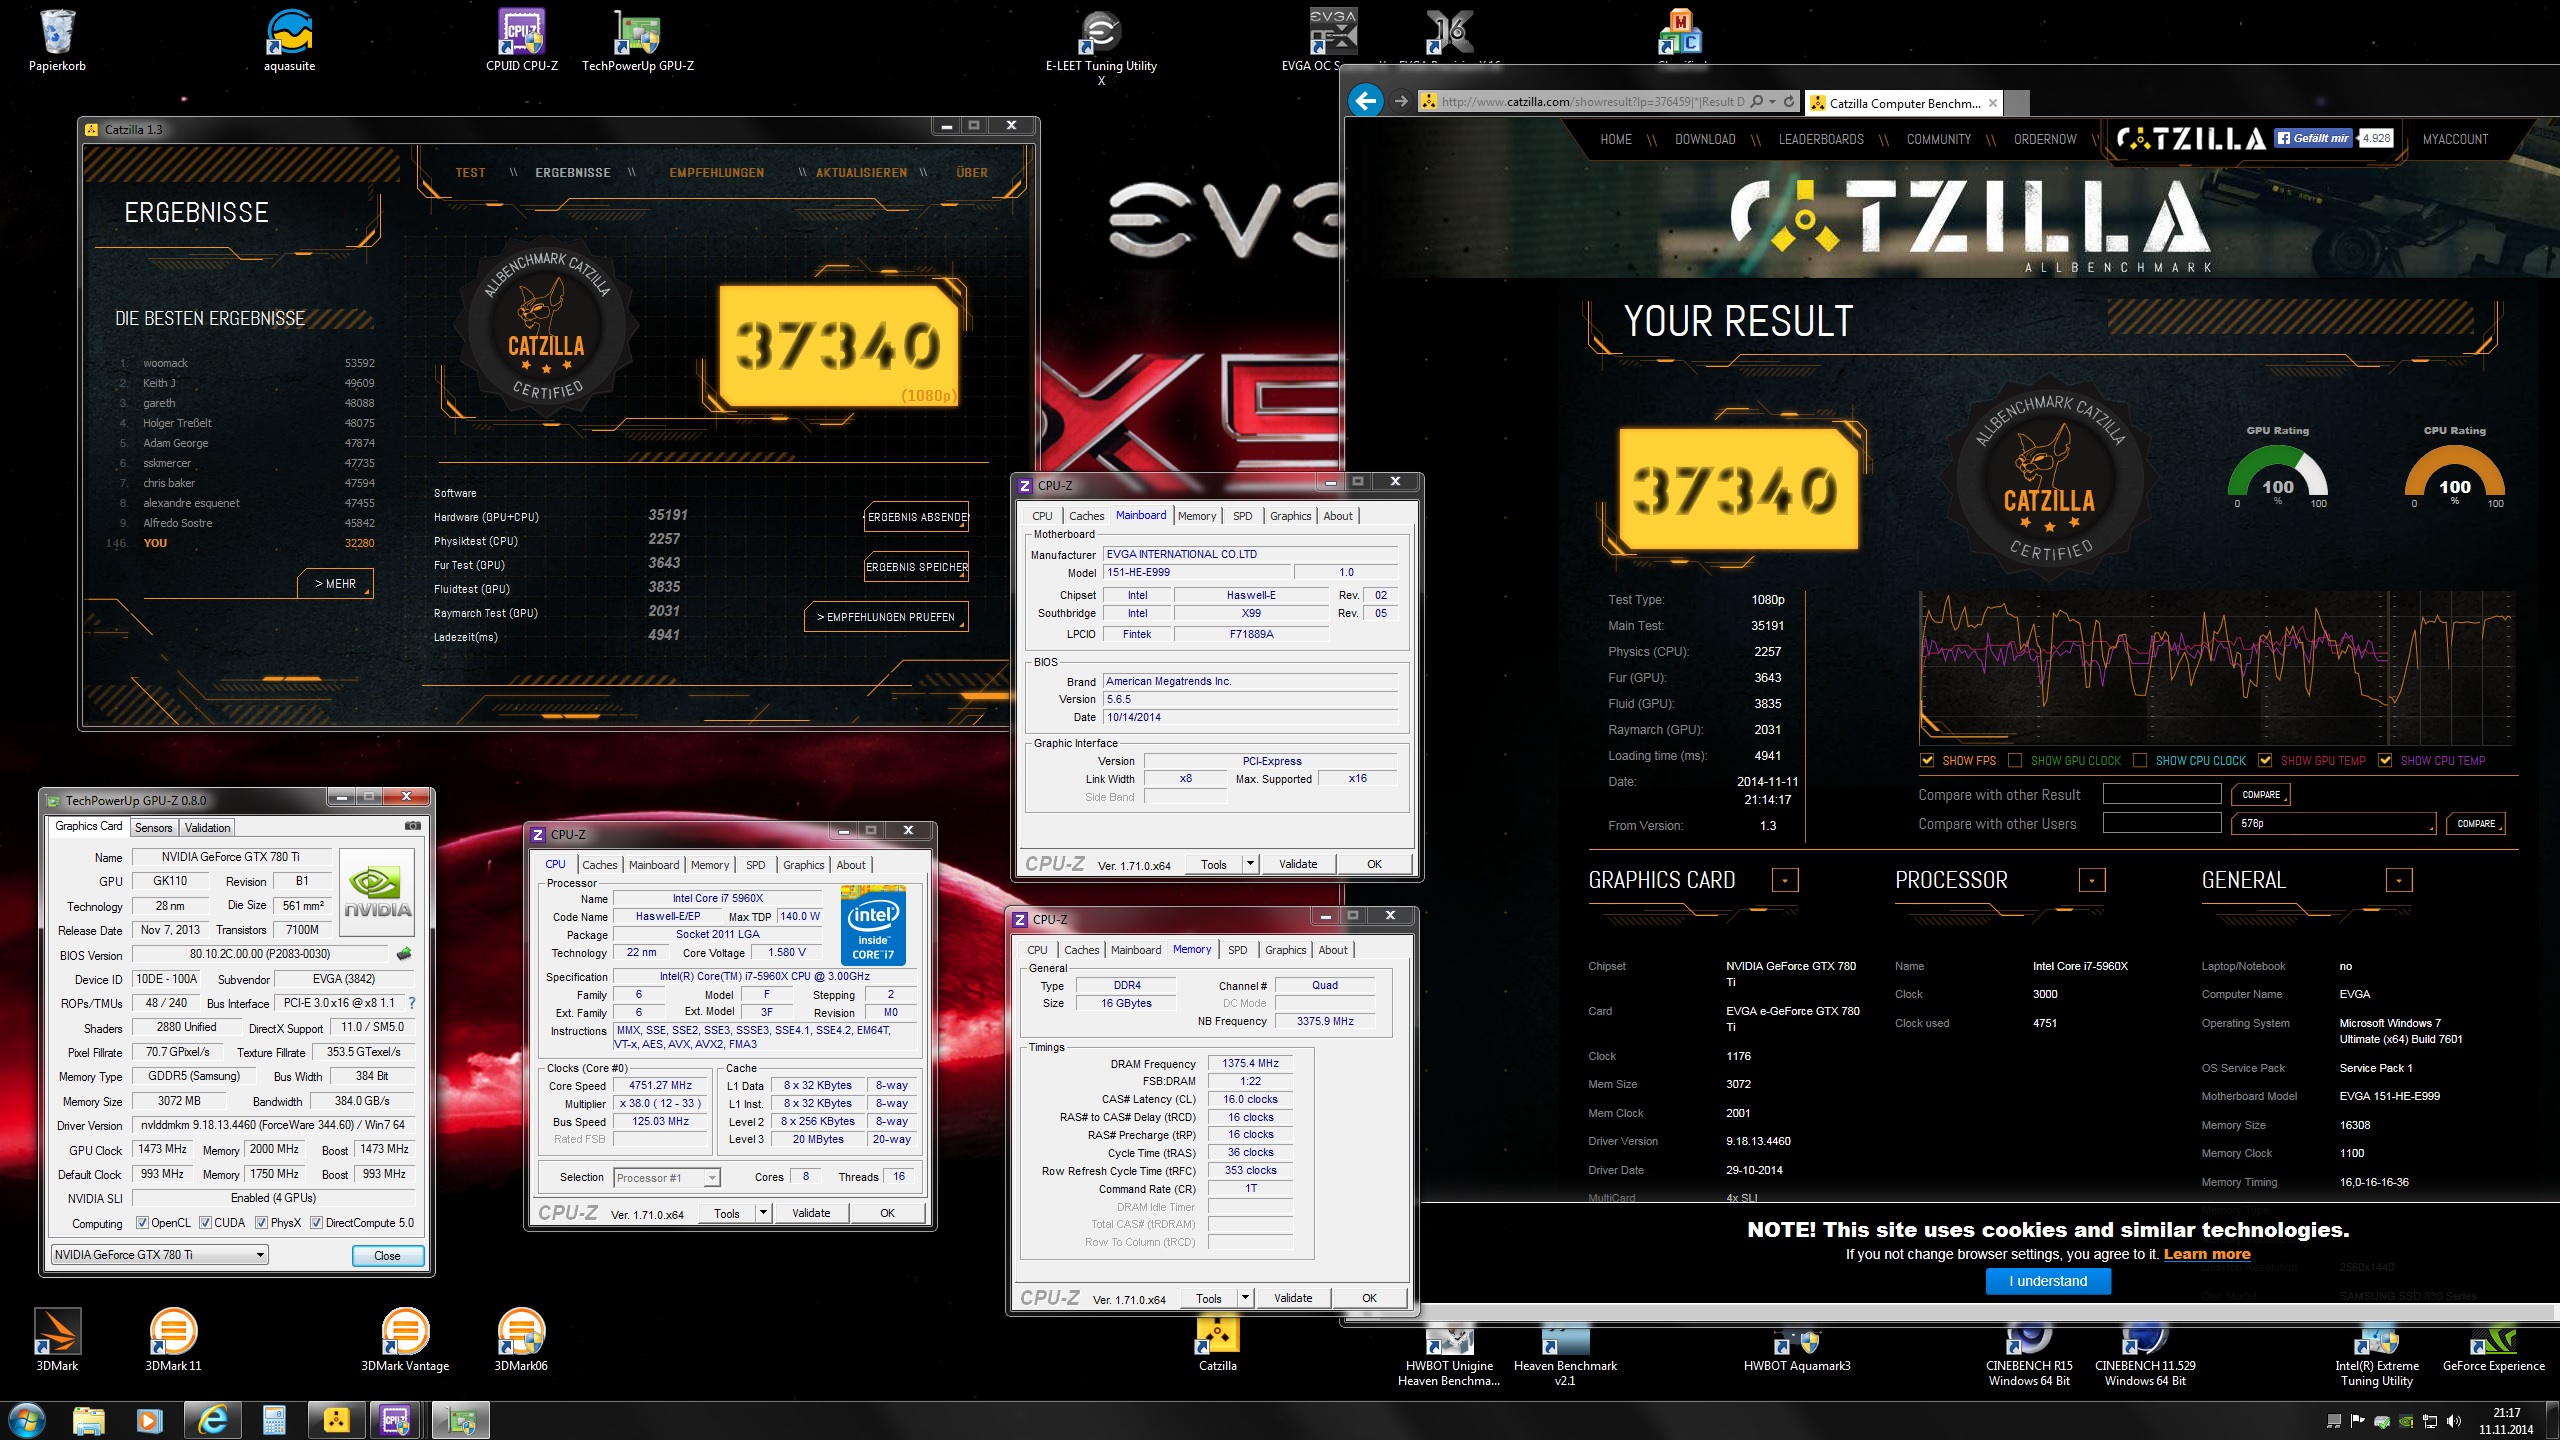Click the catzilla.com address bar

point(1592,101)
